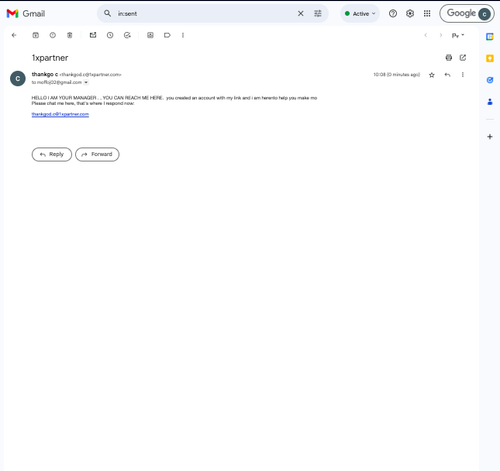The height and width of the screenshot is (471, 500).
Task: Open email in a new window
Action: [463, 58]
